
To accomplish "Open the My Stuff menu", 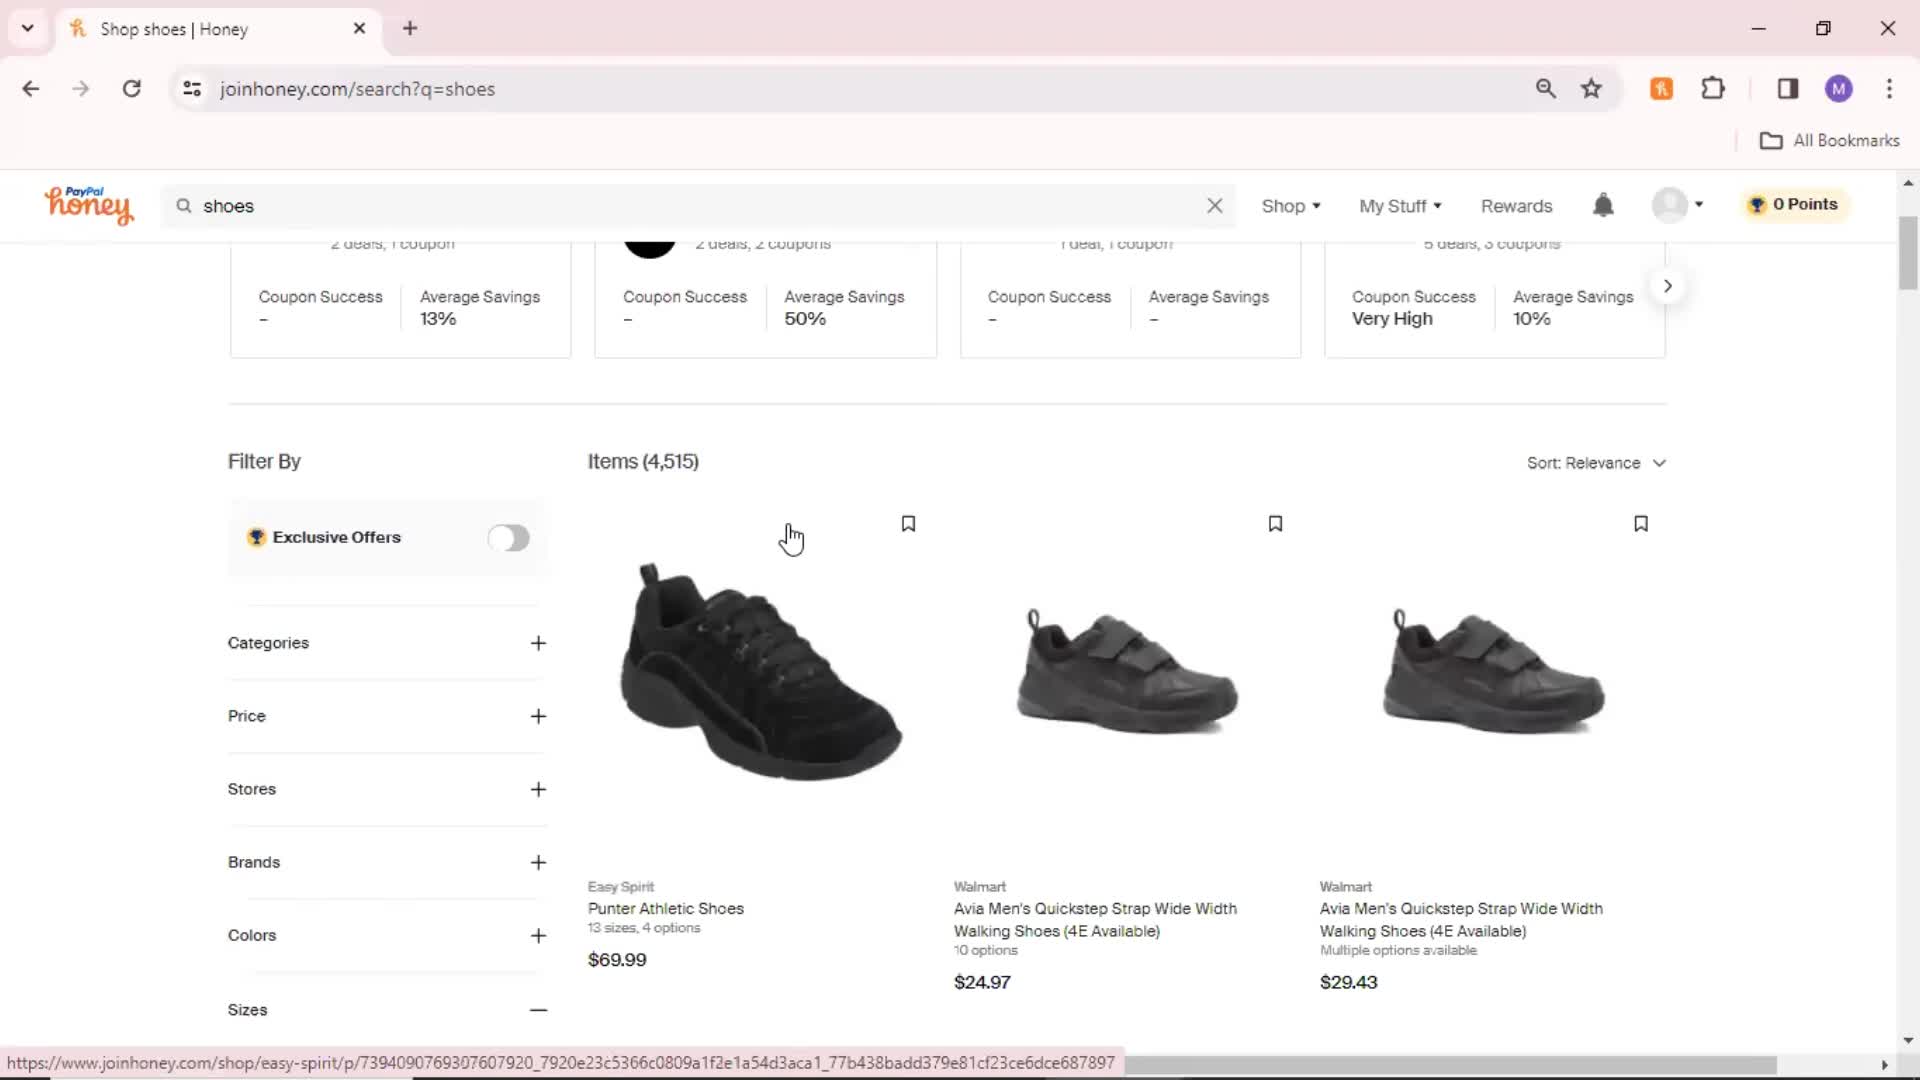I will click(1400, 206).
